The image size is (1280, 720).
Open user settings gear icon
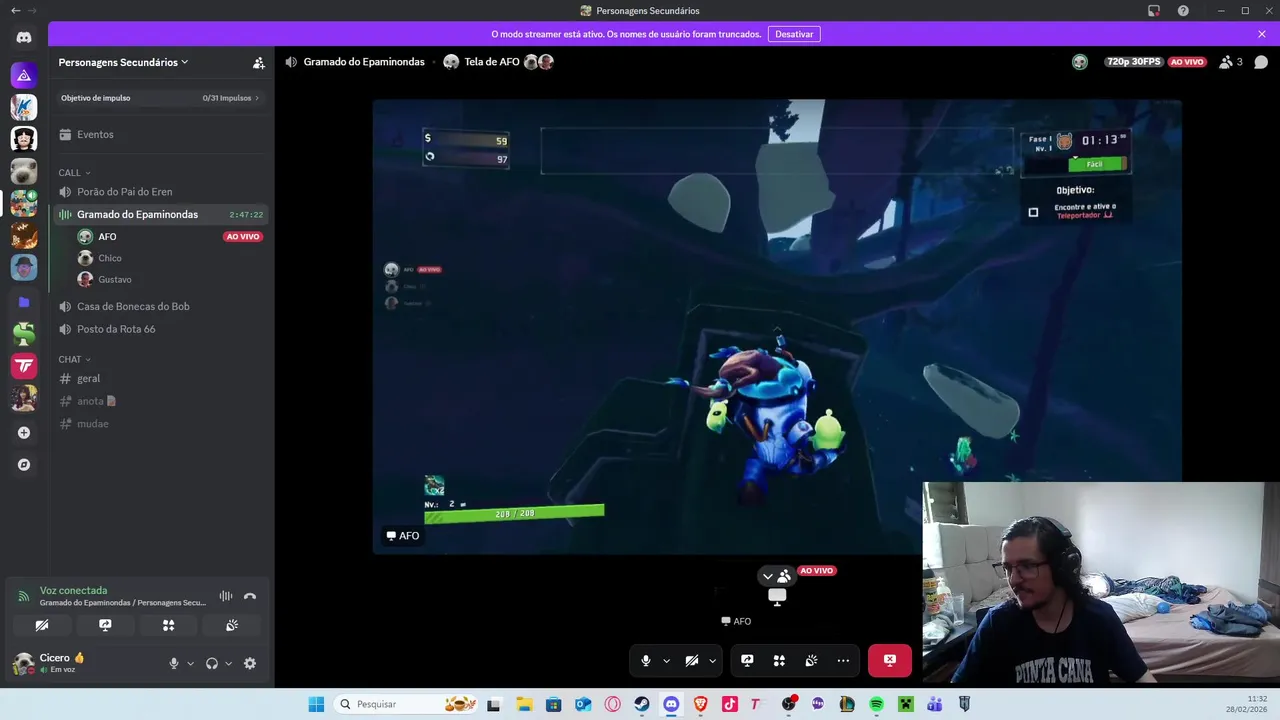[250, 663]
